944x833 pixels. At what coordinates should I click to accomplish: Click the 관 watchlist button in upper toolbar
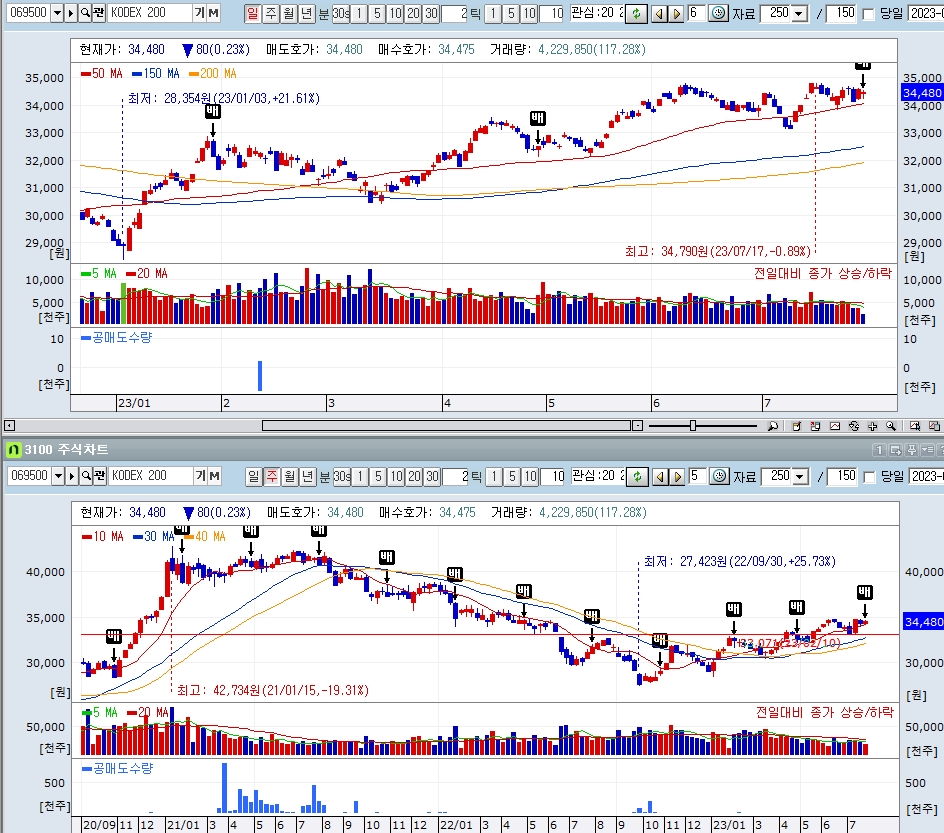coord(99,13)
